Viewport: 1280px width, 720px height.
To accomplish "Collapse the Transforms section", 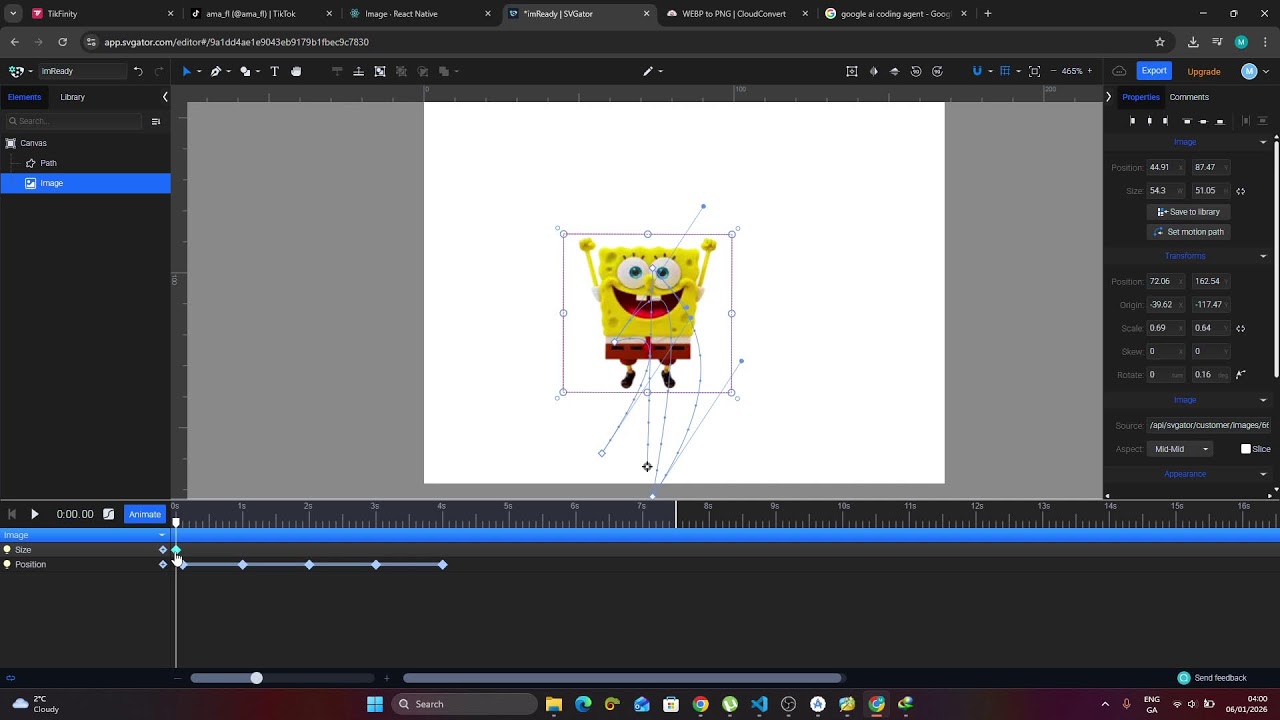I will 1263,256.
